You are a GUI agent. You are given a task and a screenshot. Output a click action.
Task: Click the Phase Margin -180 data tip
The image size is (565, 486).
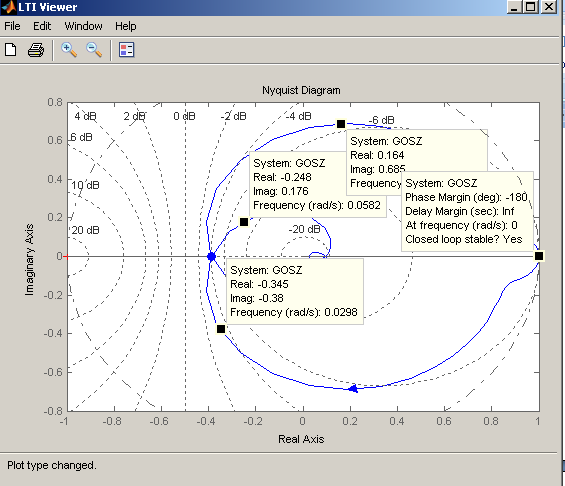click(467, 211)
